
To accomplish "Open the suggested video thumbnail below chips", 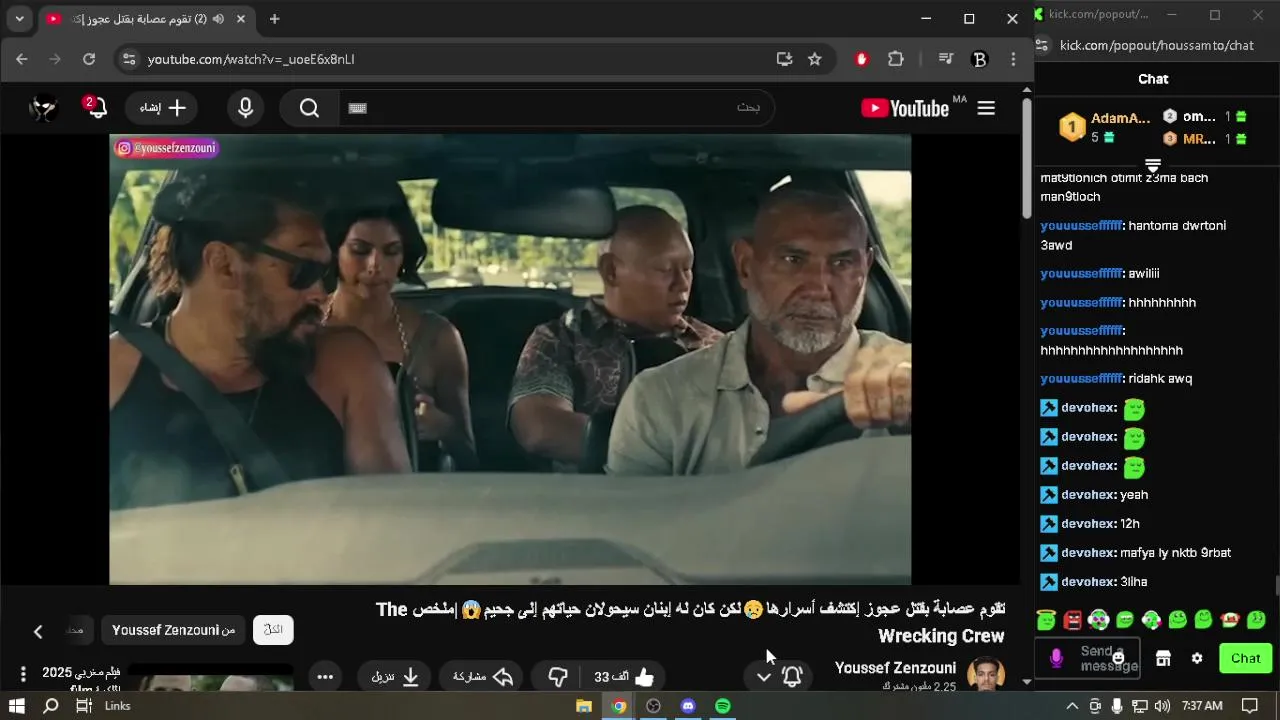I will click(211, 679).
